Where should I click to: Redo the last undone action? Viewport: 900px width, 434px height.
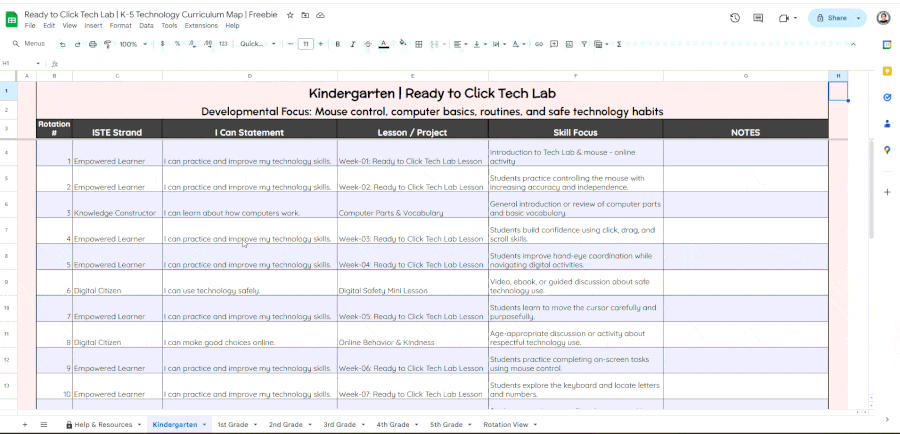click(x=77, y=44)
